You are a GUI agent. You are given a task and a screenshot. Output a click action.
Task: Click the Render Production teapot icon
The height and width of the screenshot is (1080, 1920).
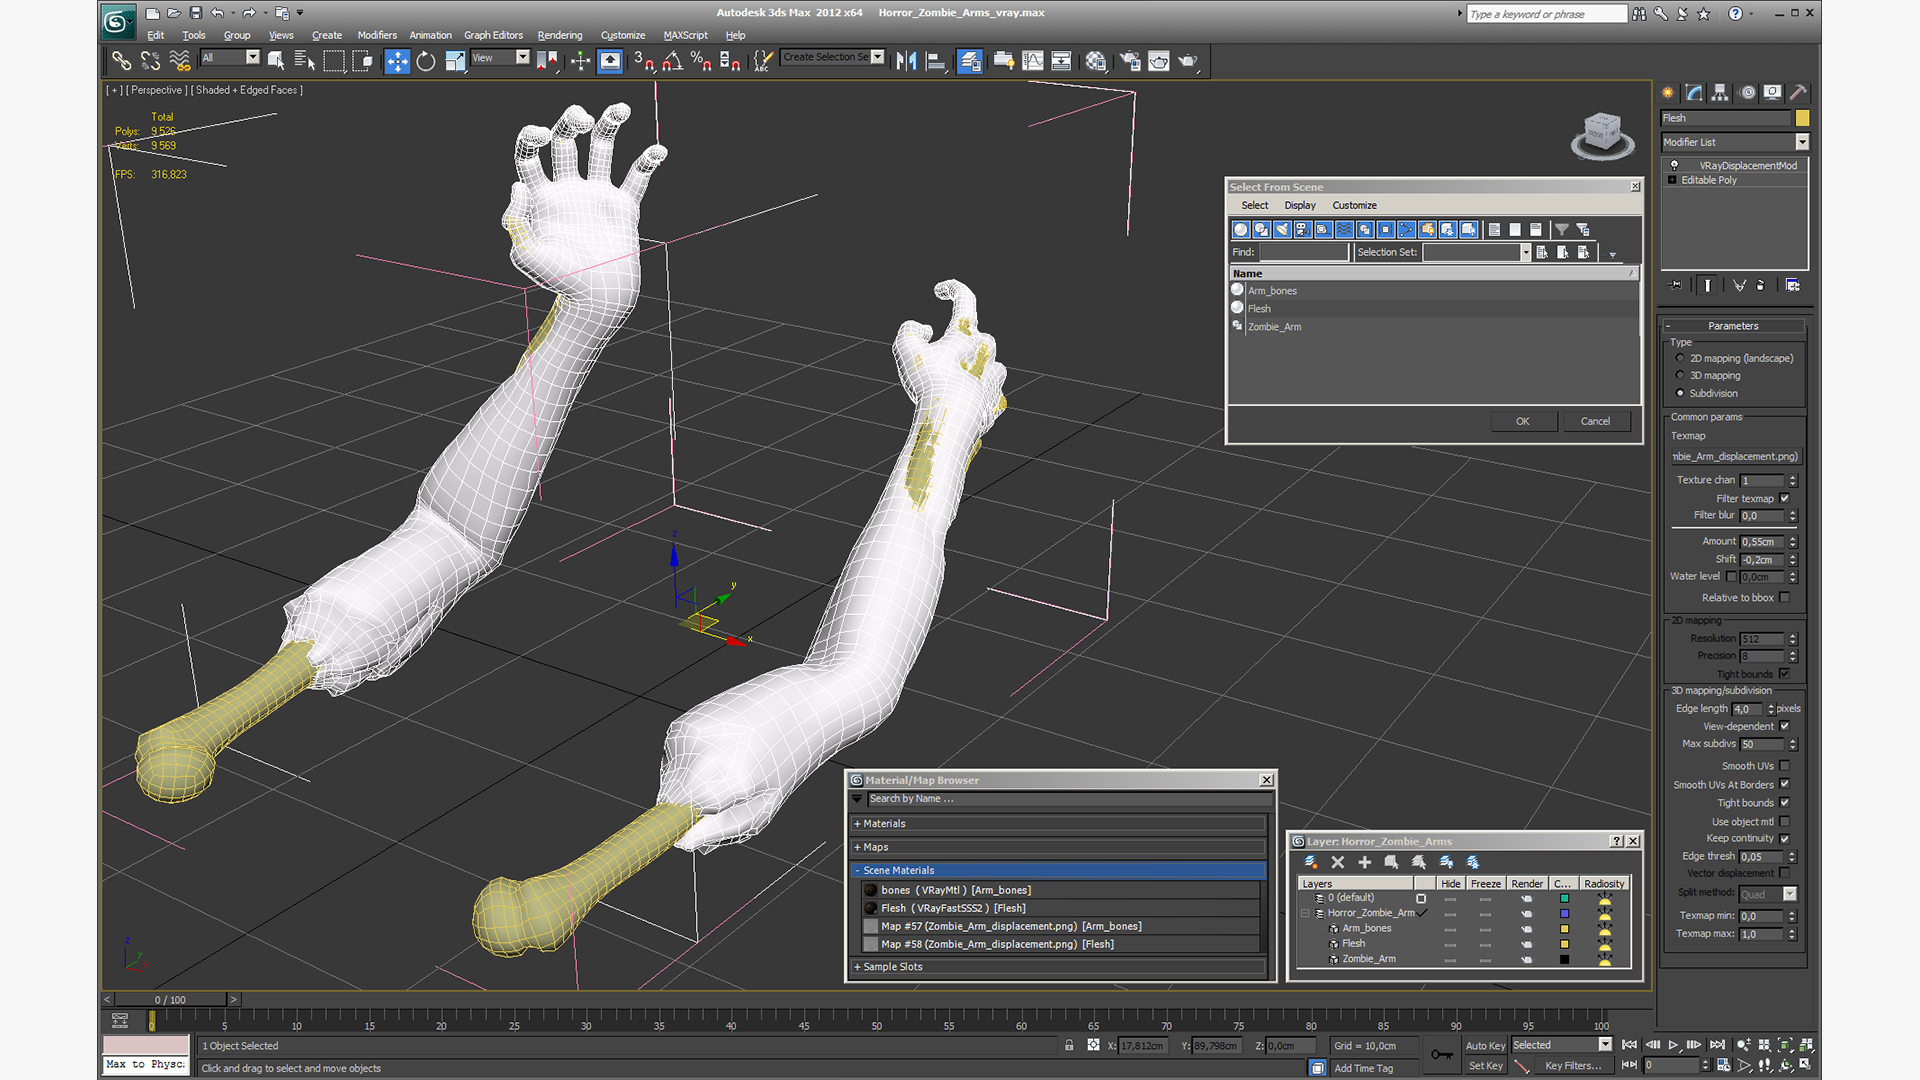point(1187,61)
